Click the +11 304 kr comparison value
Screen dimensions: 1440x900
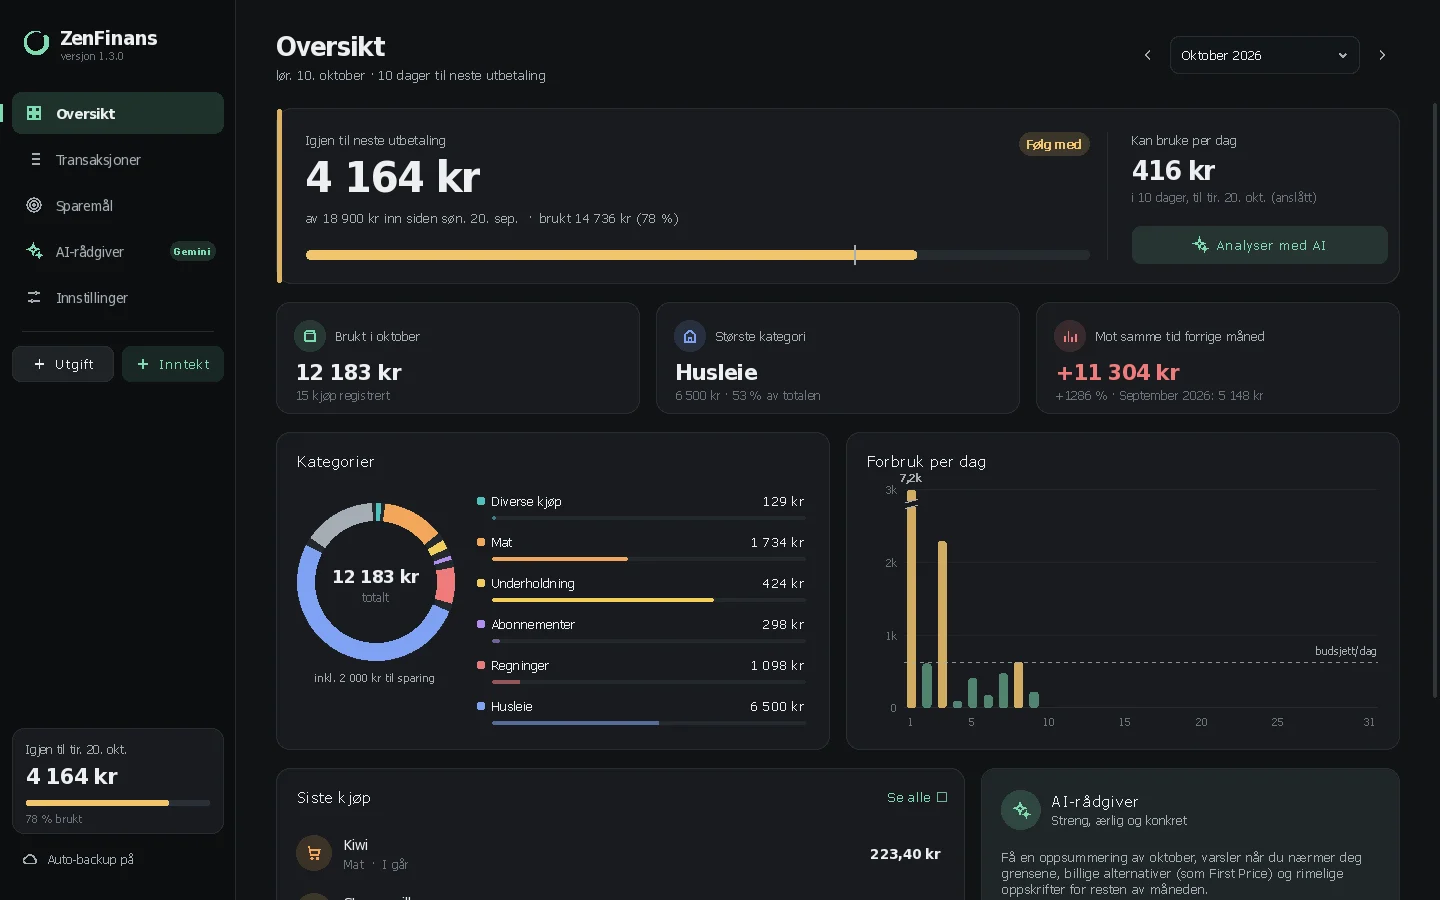point(1118,372)
